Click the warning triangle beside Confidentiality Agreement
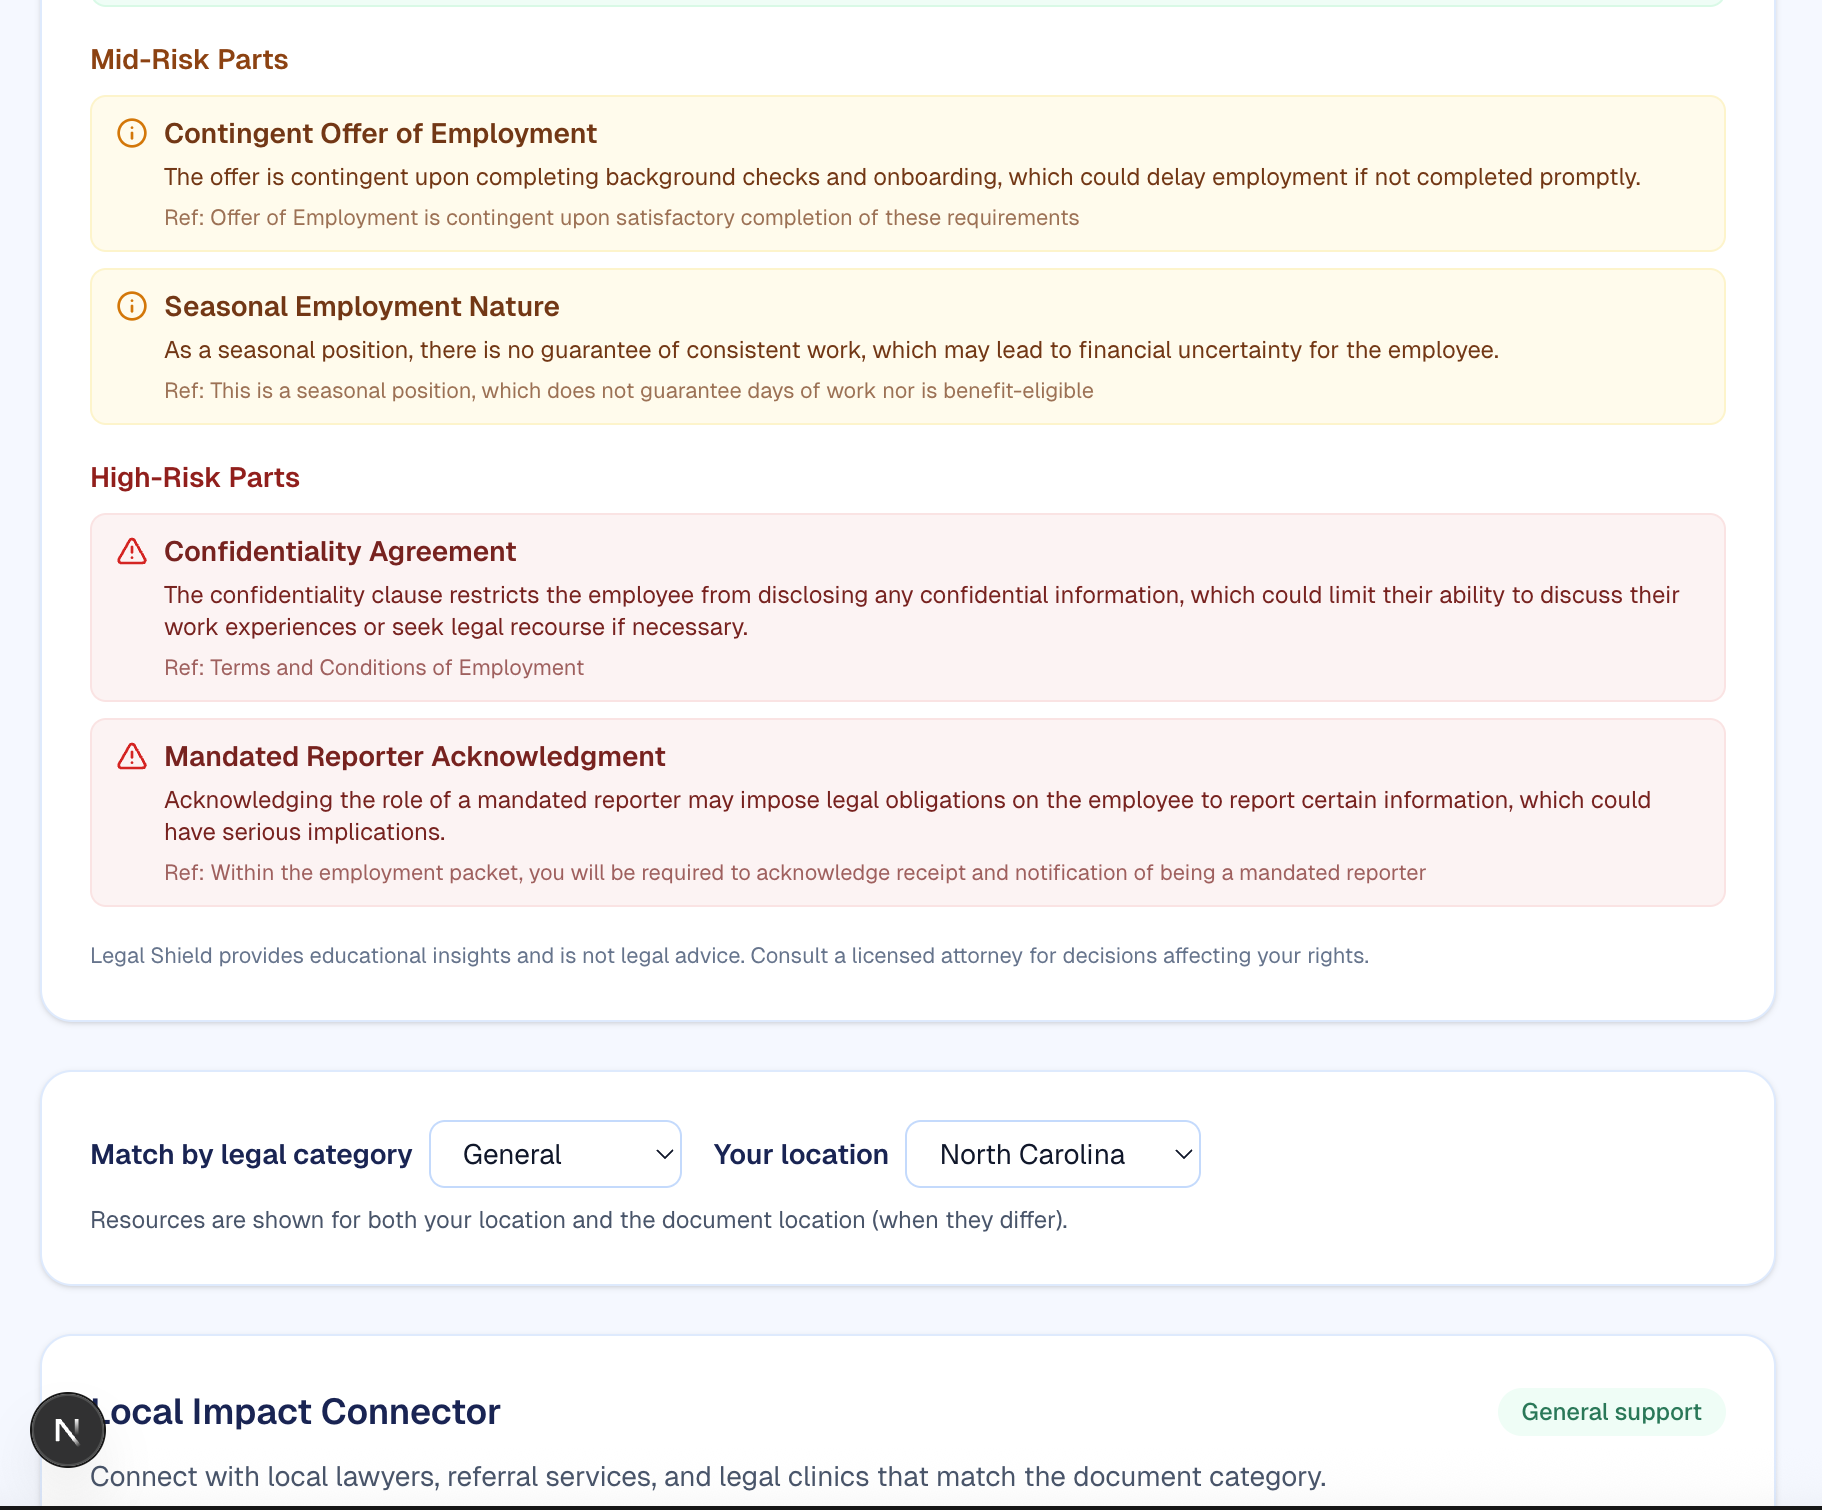 [132, 551]
